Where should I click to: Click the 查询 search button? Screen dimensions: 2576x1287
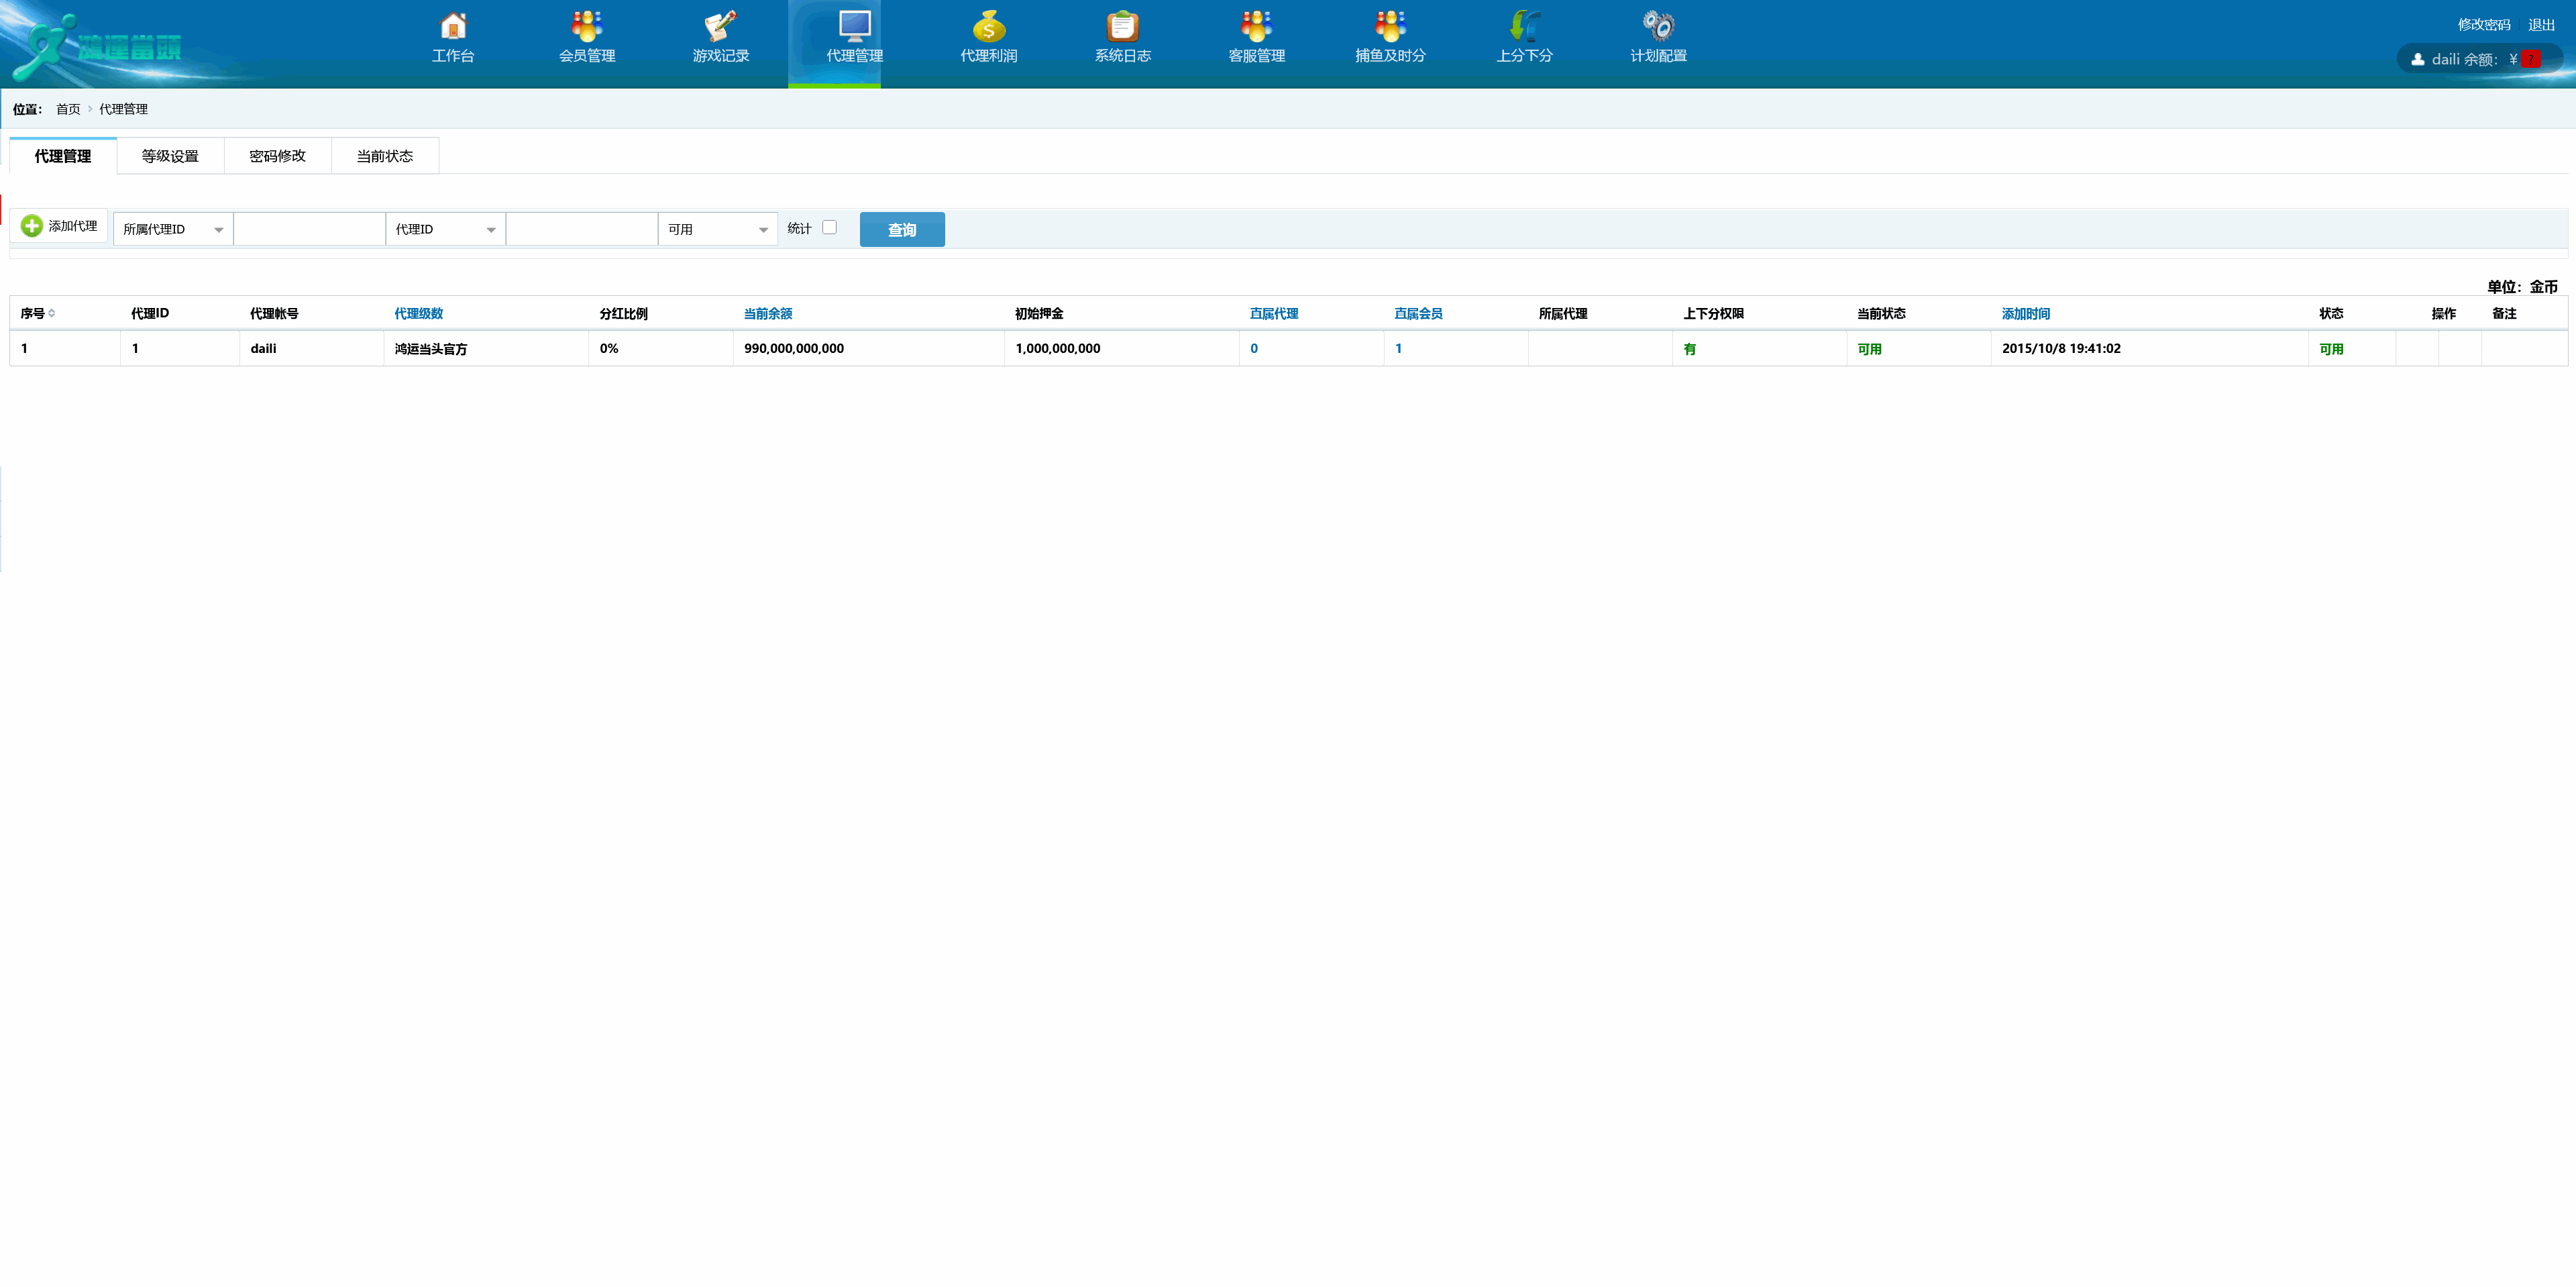901,230
